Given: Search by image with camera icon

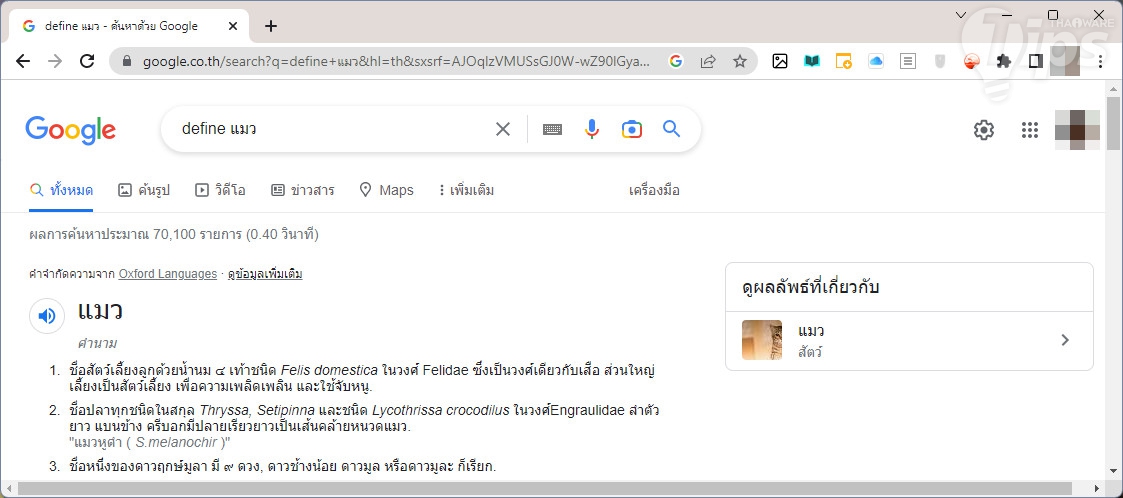Looking at the screenshot, I should (x=632, y=129).
